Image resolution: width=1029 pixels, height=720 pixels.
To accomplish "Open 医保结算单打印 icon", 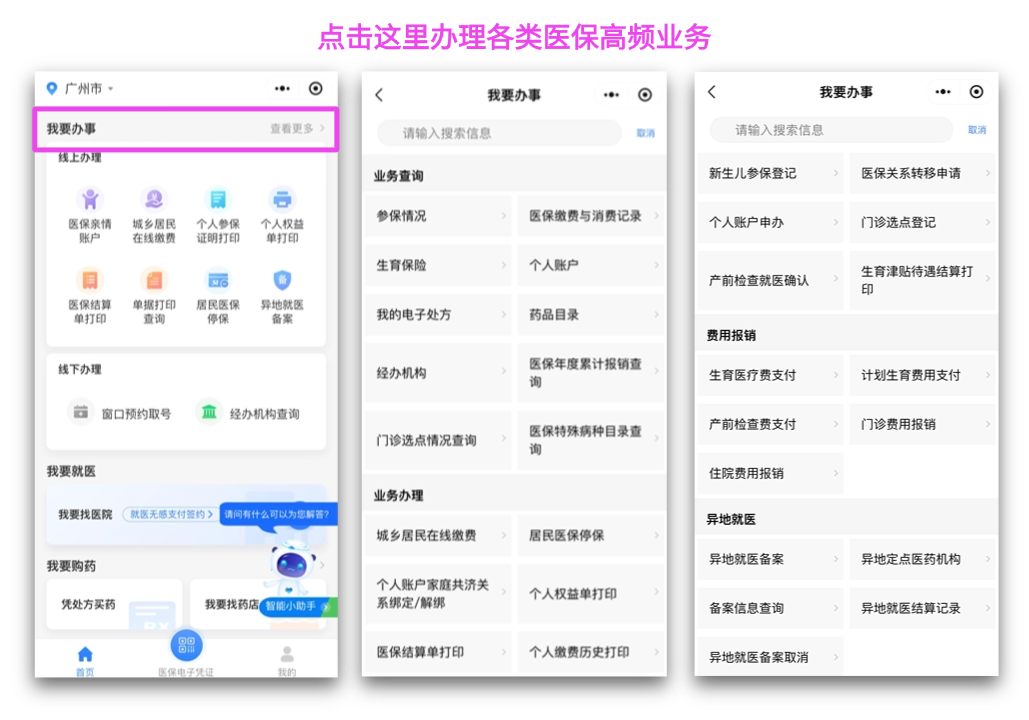I will pyautogui.click(x=90, y=281).
